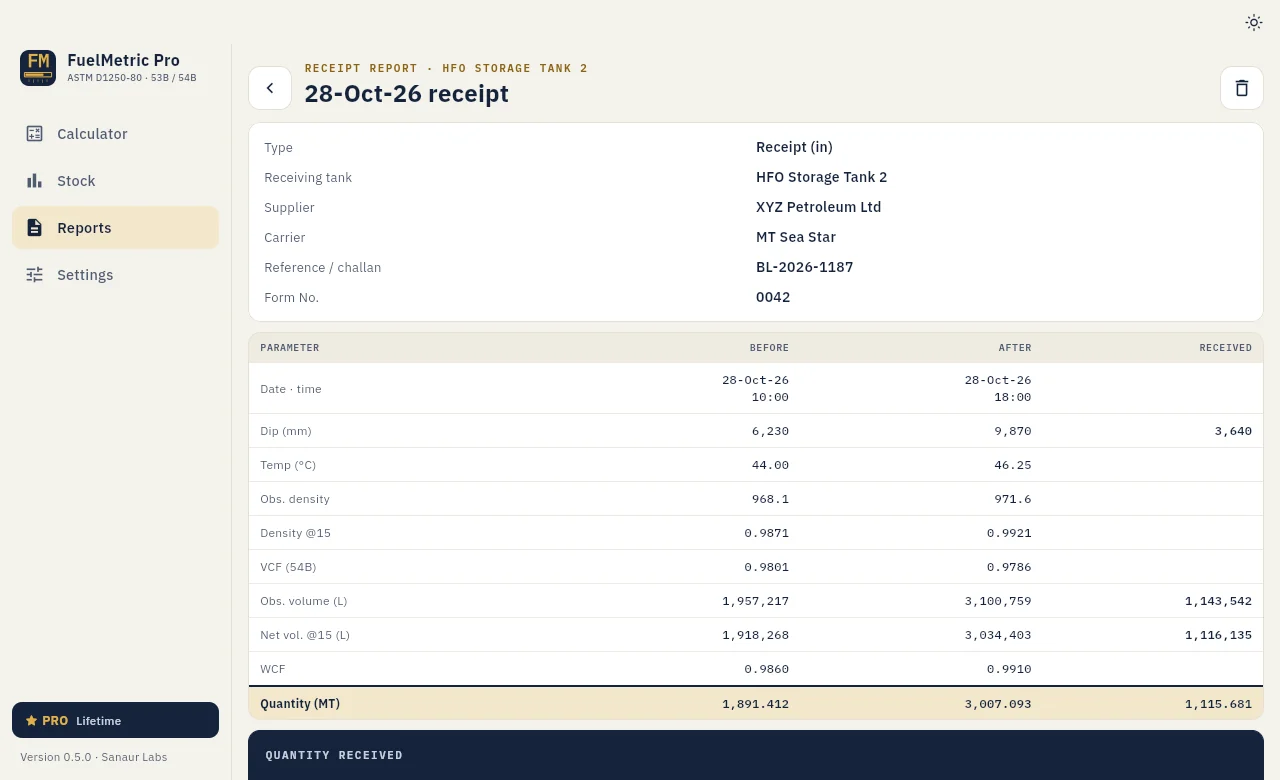Click the Reports document icon
Viewport: 1280px width, 780px height.
(x=35, y=228)
